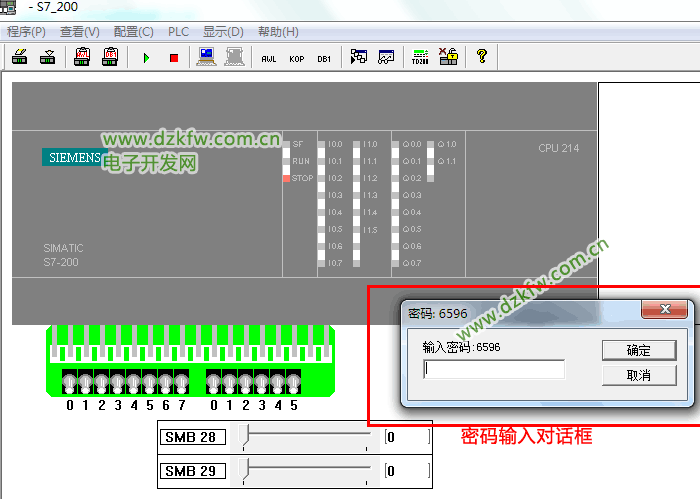Screen dimensions: 700x499
Task: Click the 确定 button in password dialog
Action: (x=638, y=350)
